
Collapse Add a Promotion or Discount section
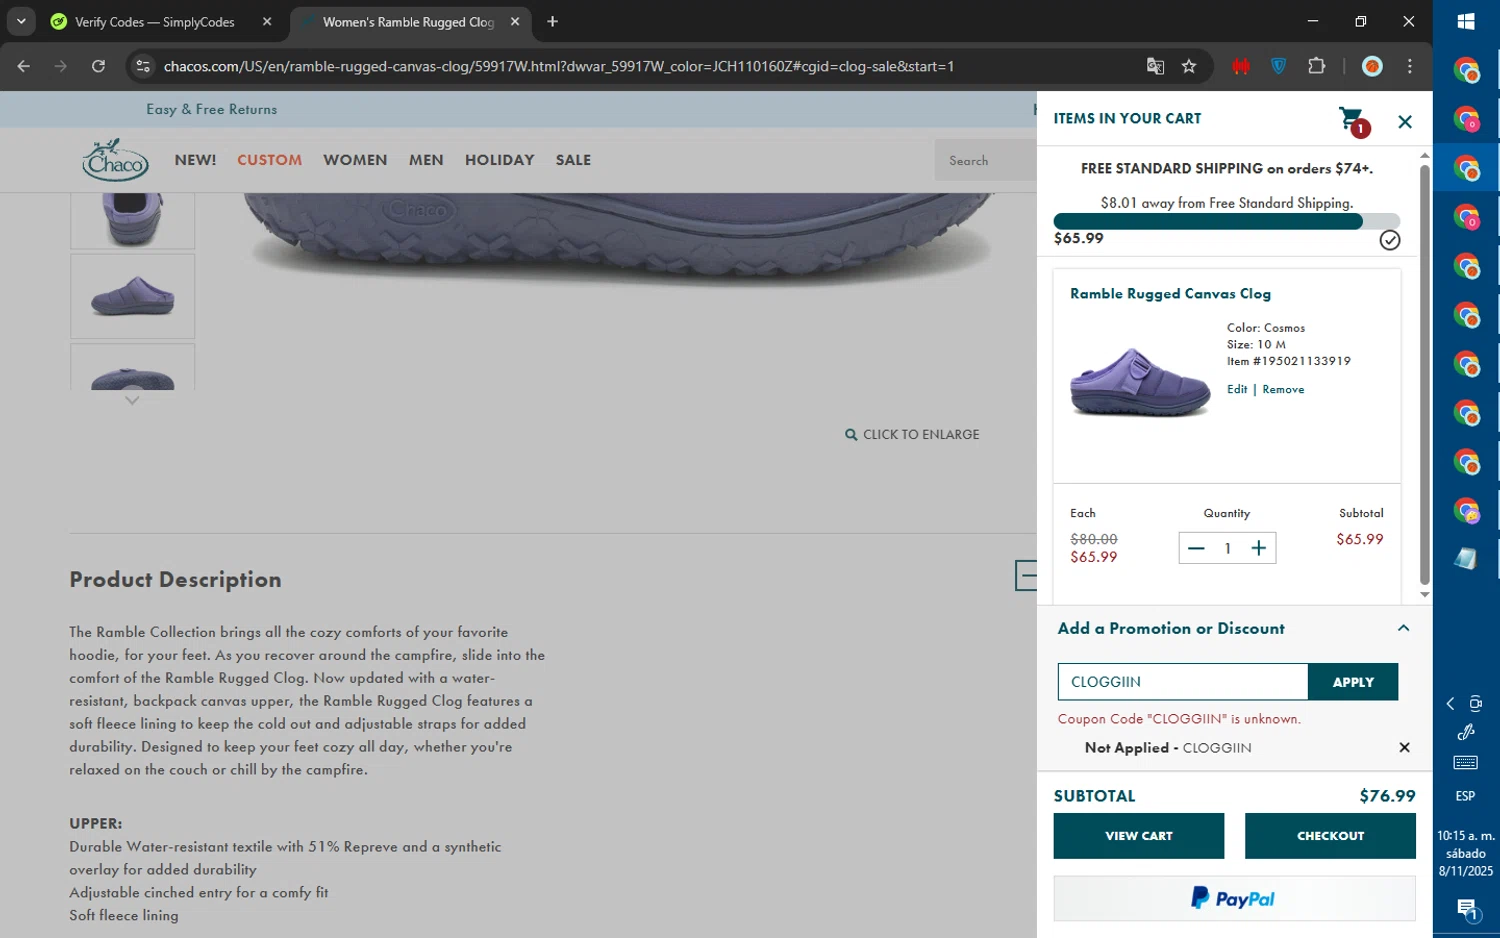click(1403, 628)
